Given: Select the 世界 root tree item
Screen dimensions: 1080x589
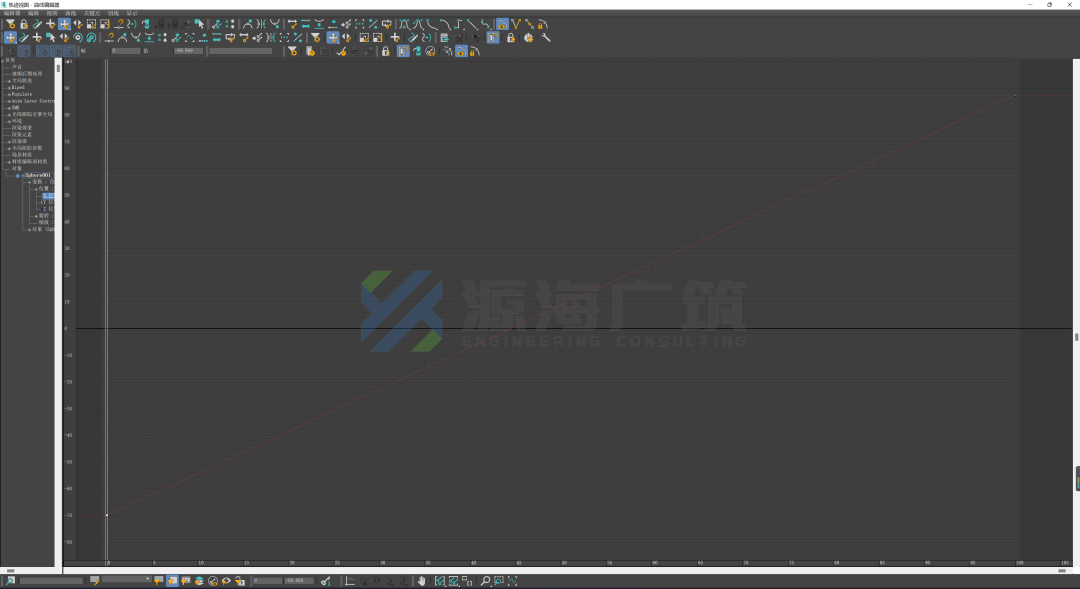Looking at the screenshot, I should coord(10,61).
